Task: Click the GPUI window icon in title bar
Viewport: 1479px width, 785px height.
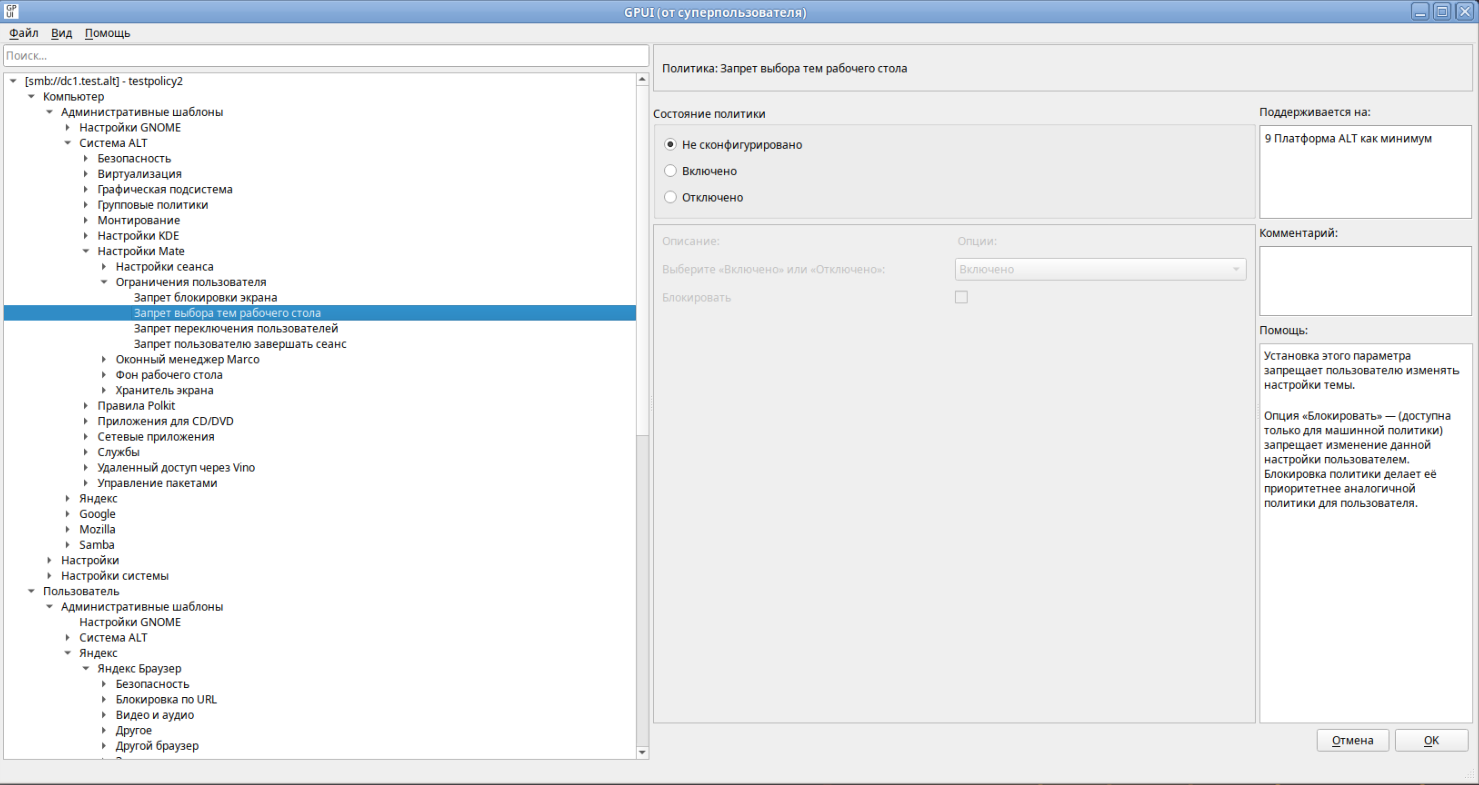Action: pyautogui.click(x=11, y=12)
